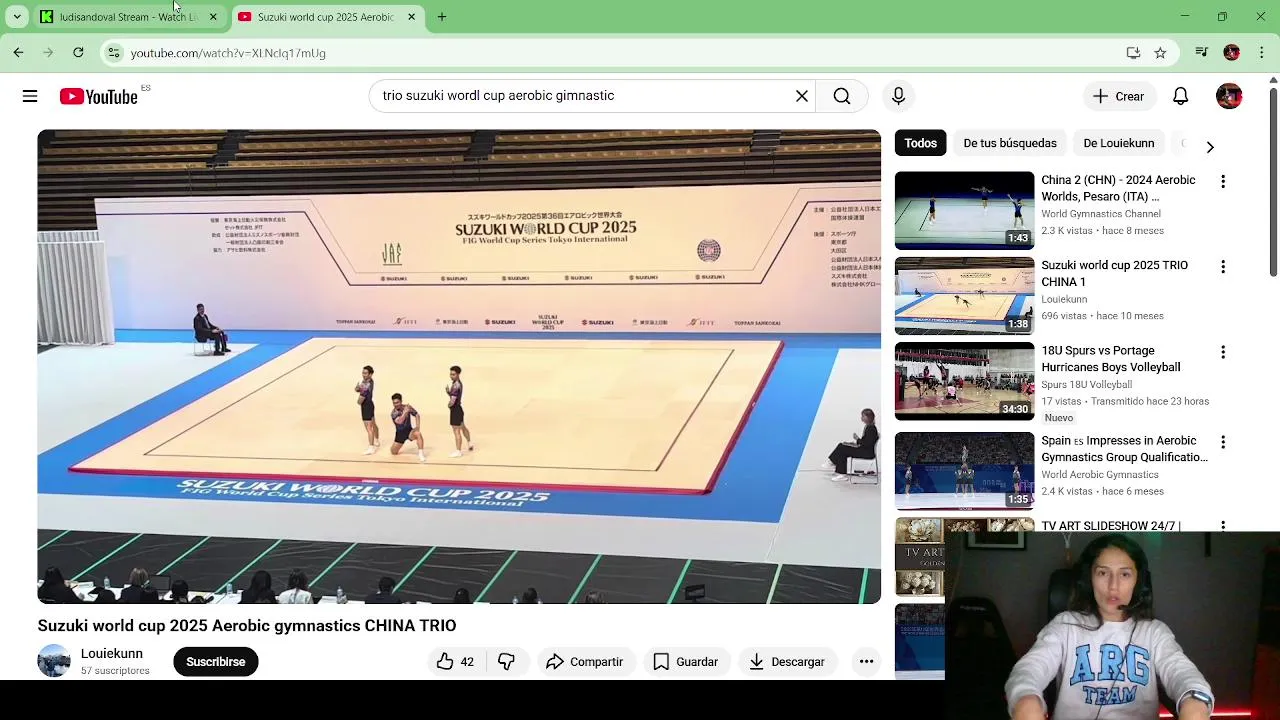This screenshot has height=720, width=1280.
Task: Clear the search box text
Action: tap(802, 96)
